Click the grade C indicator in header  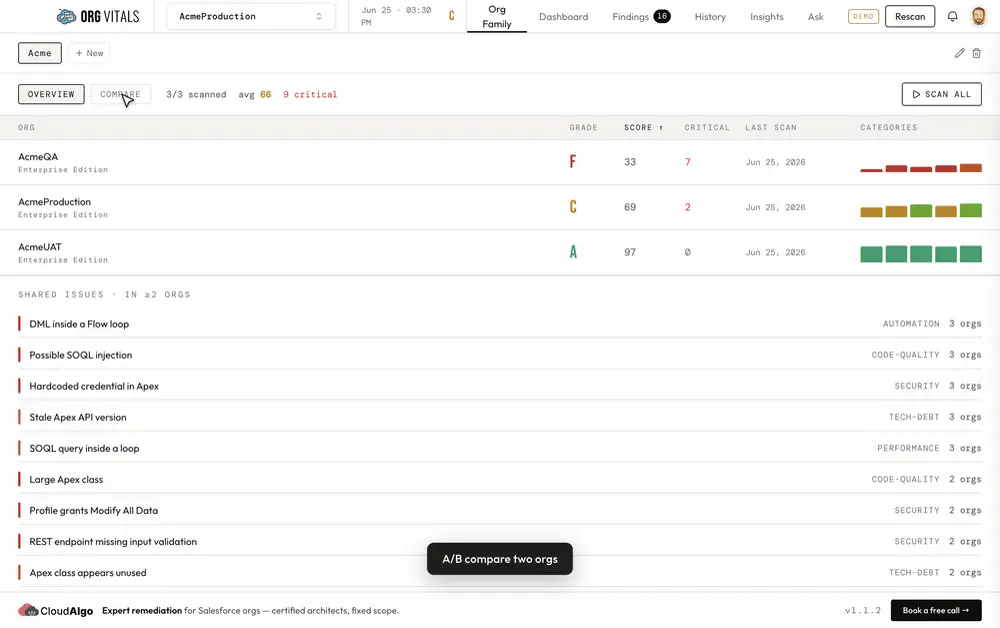452,16
